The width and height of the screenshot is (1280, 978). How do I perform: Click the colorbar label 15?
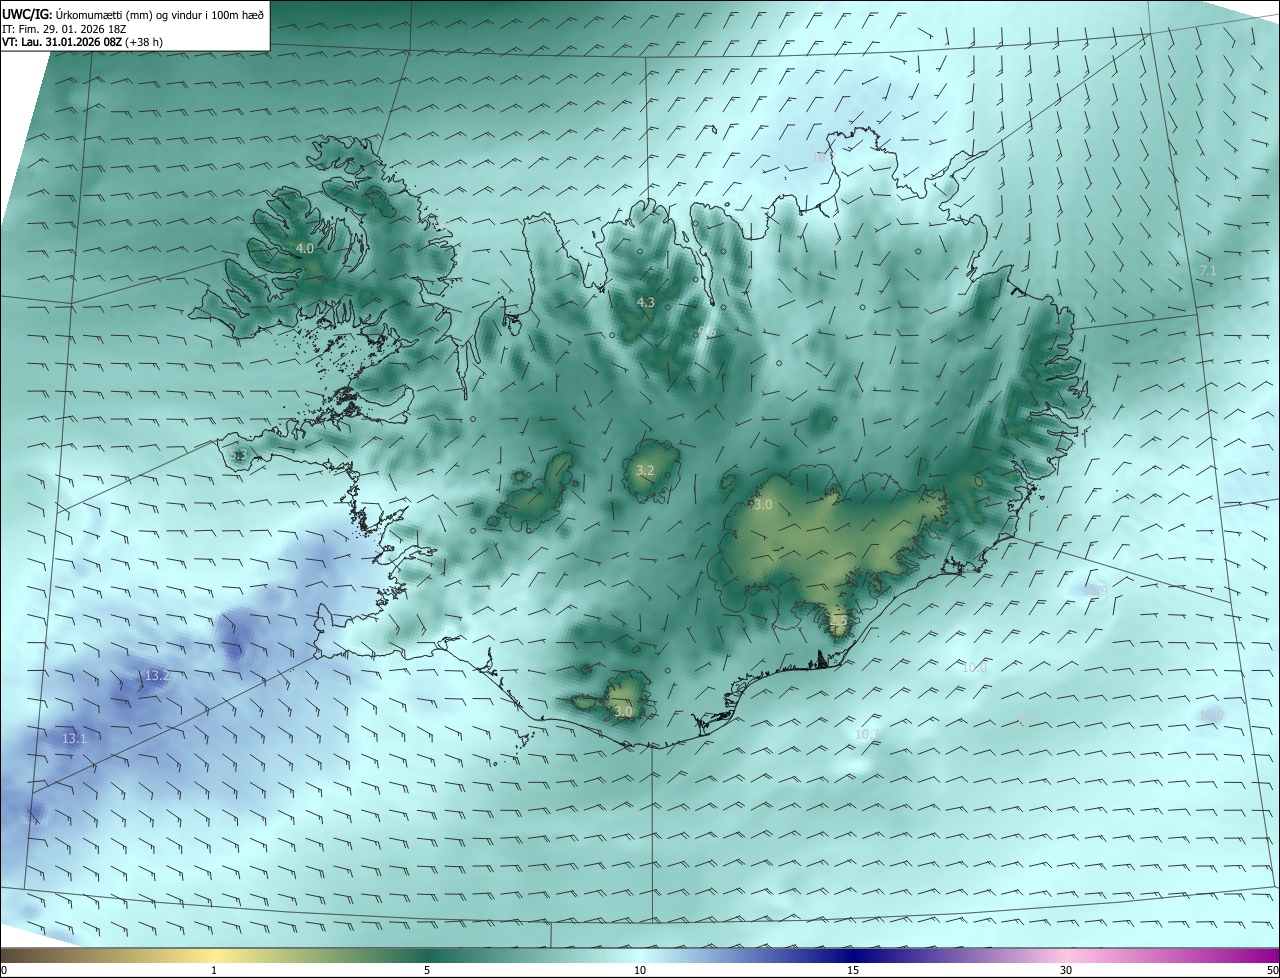click(853, 970)
